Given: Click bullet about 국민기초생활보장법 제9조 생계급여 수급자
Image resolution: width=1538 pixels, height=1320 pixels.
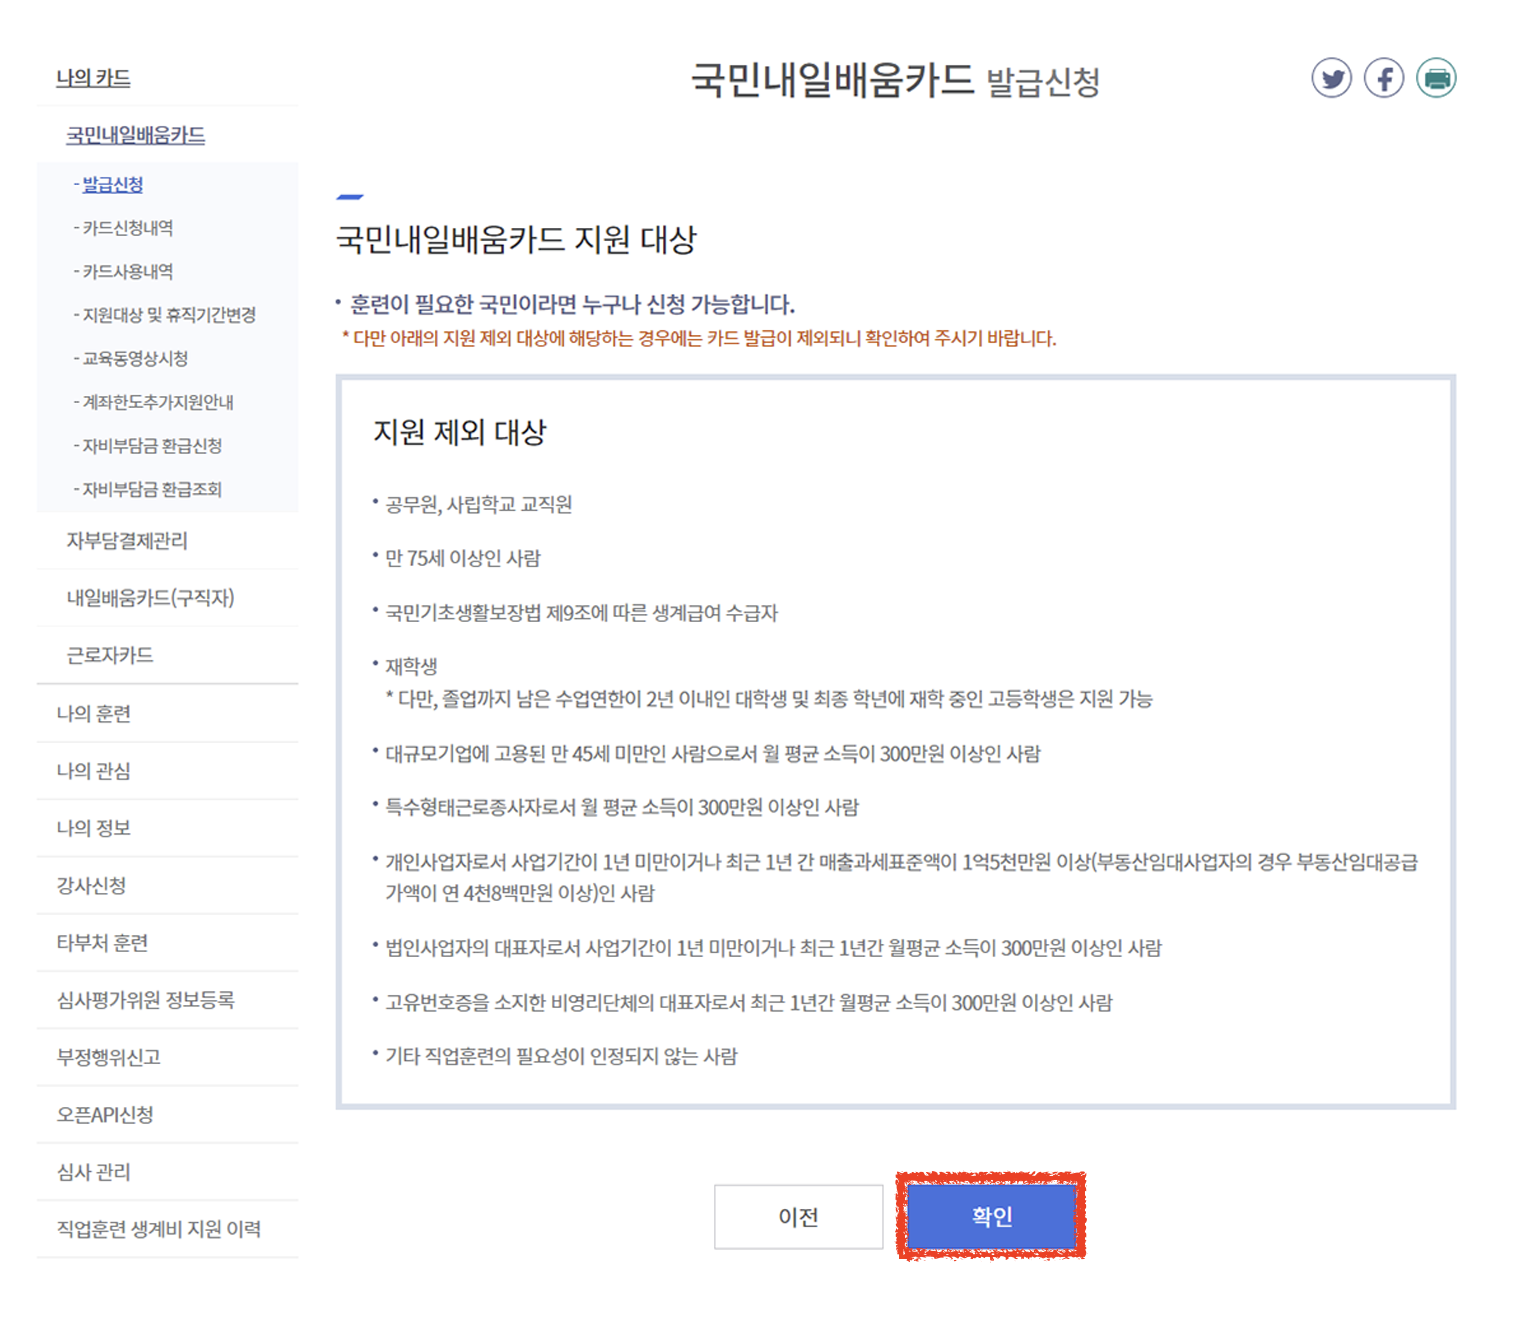Looking at the screenshot, I should coord(581,613).
